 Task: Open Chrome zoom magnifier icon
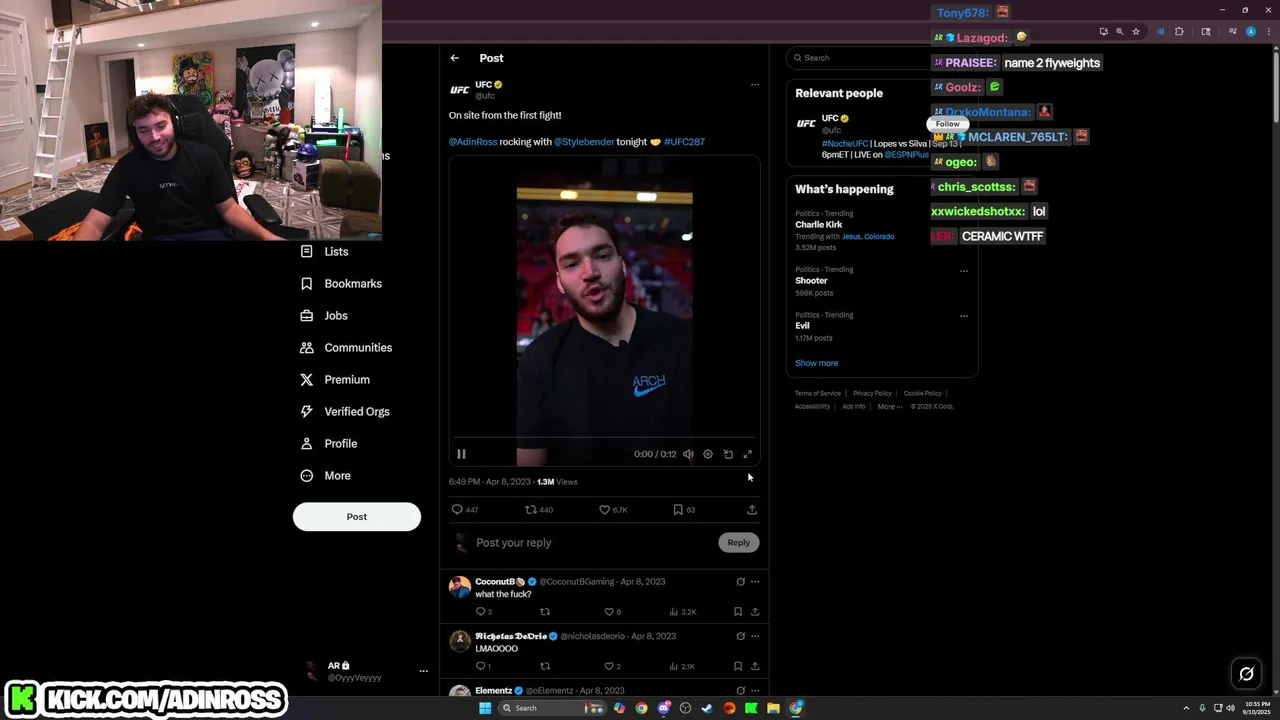click(x=1120, y=32)
